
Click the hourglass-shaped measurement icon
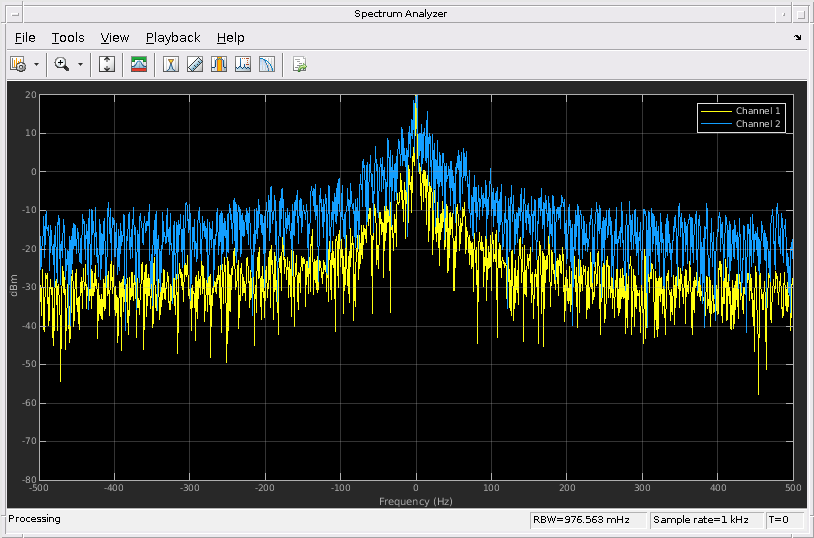click(x=171, y=64)
